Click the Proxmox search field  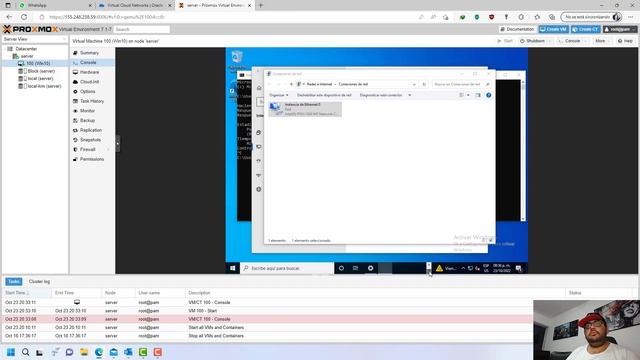[141, 29]
